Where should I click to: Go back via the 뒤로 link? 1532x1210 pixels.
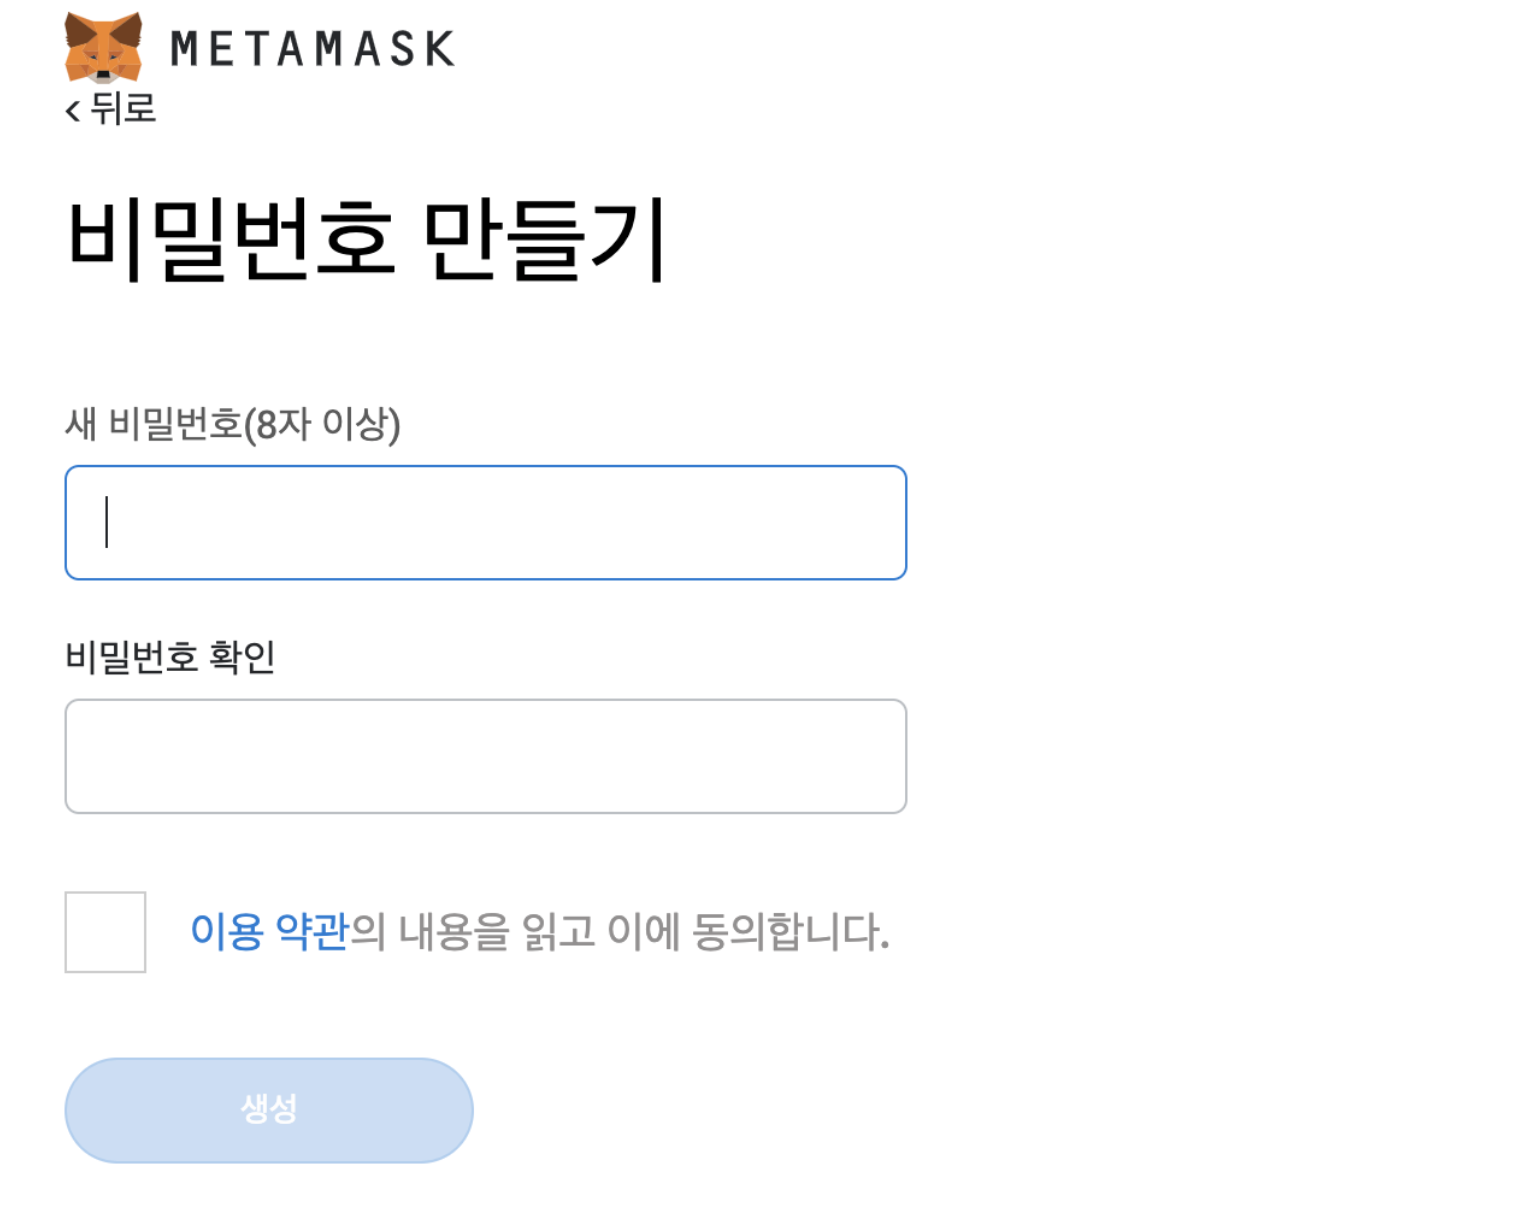pos(111,108)
